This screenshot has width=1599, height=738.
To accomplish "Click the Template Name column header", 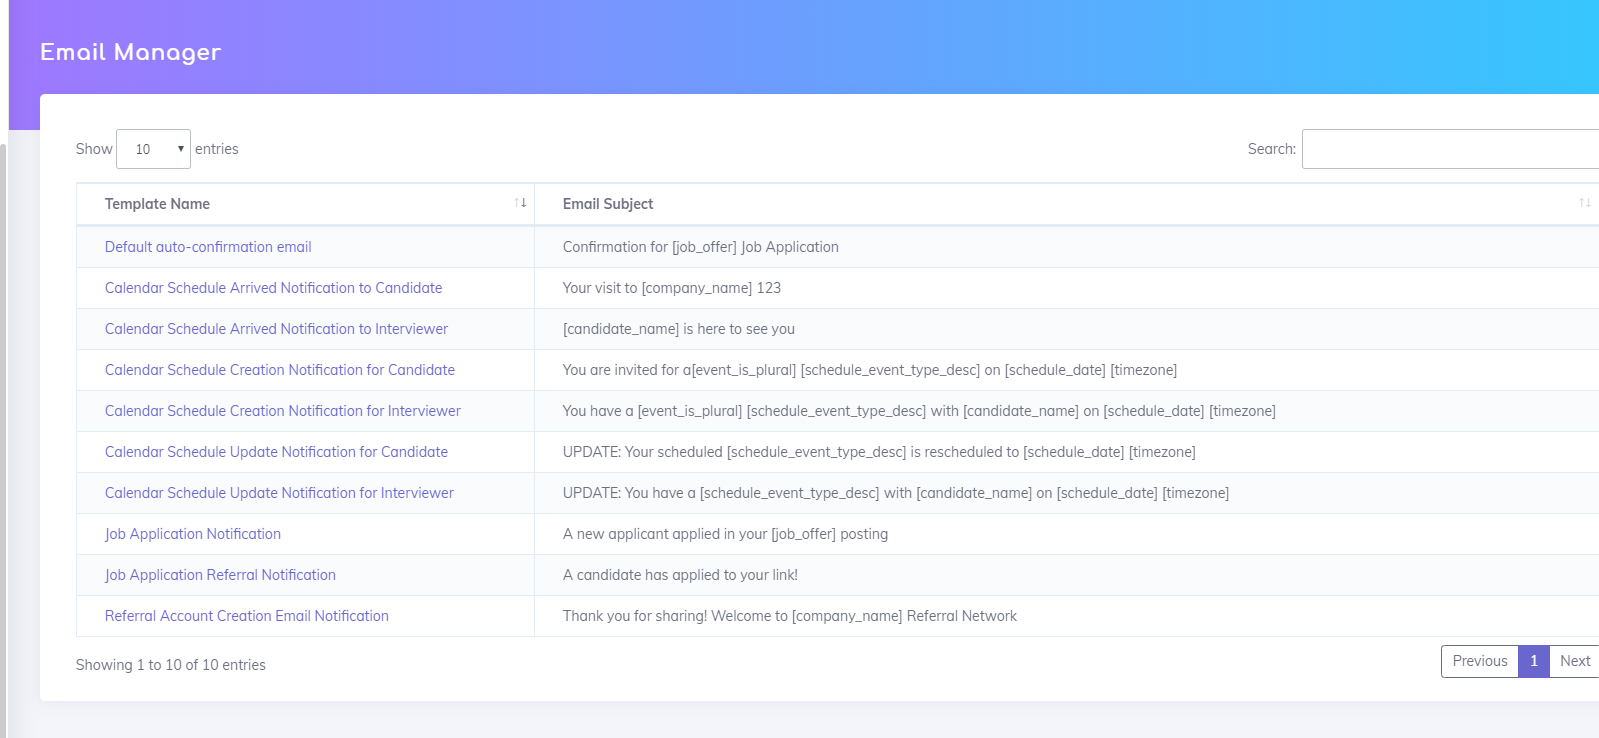I will pyautogui.click(x=305, y=204).
